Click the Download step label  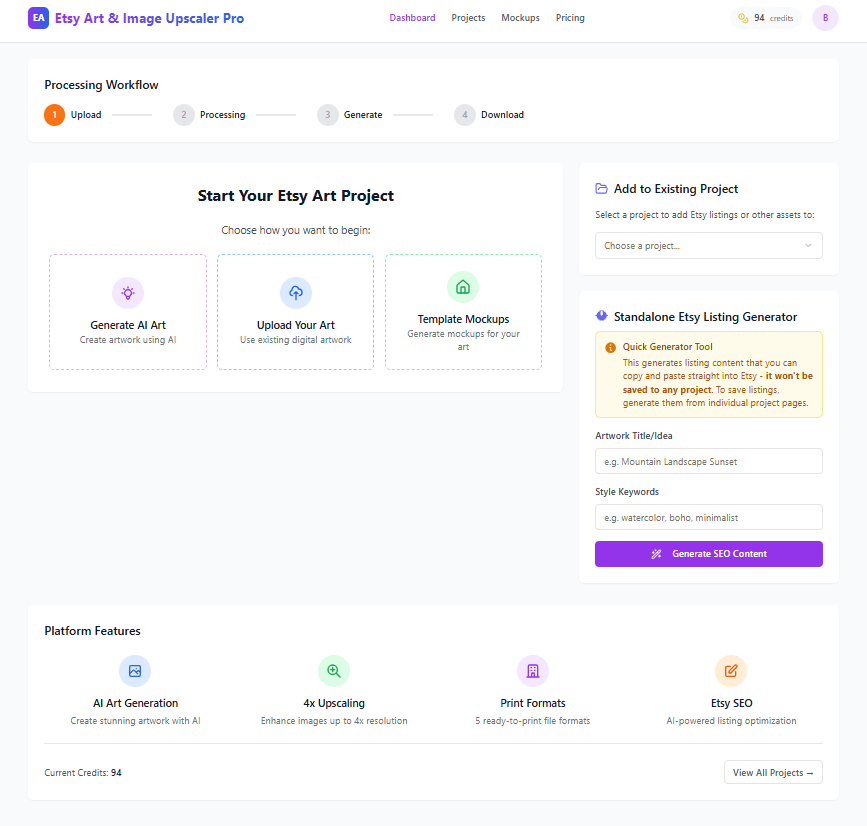click(502, 115)
